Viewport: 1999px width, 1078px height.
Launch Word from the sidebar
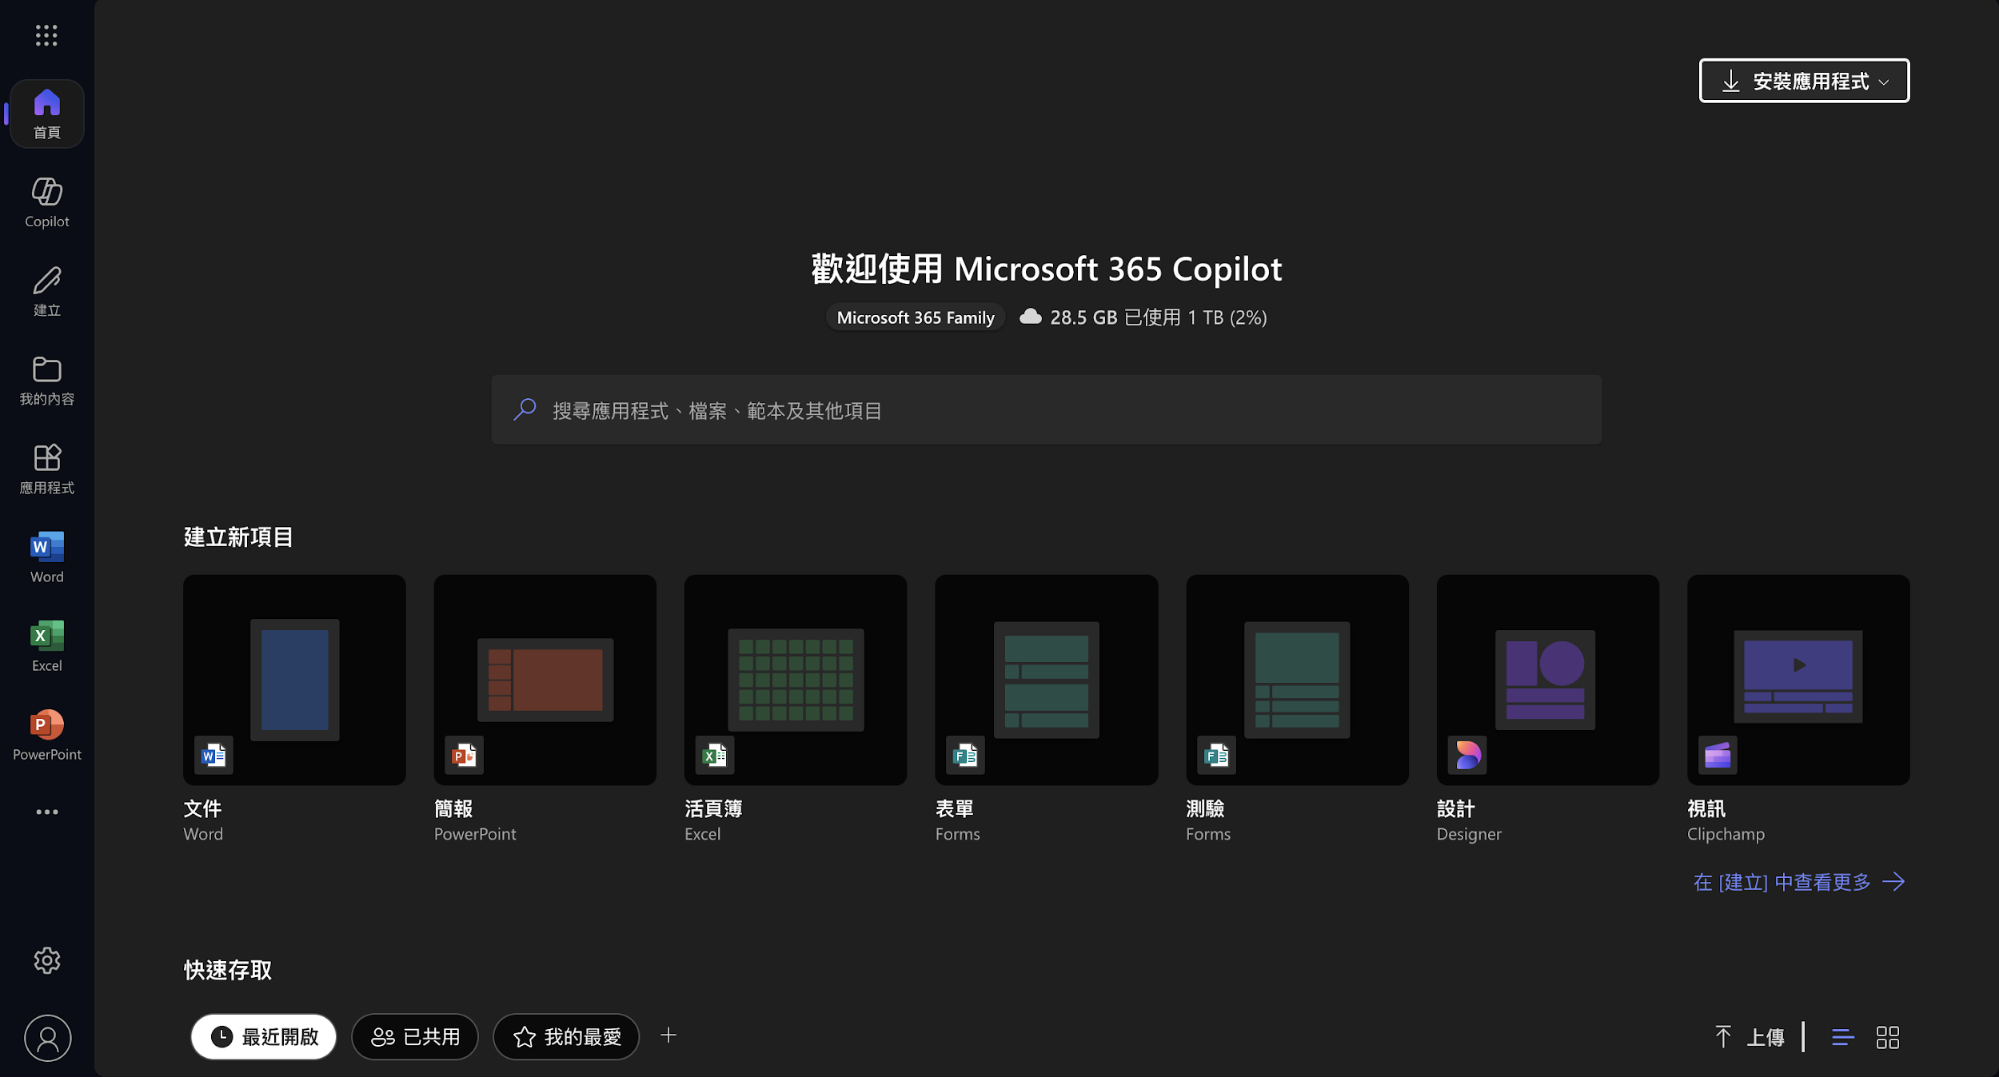pyautogui.click(x=47, y=557)
